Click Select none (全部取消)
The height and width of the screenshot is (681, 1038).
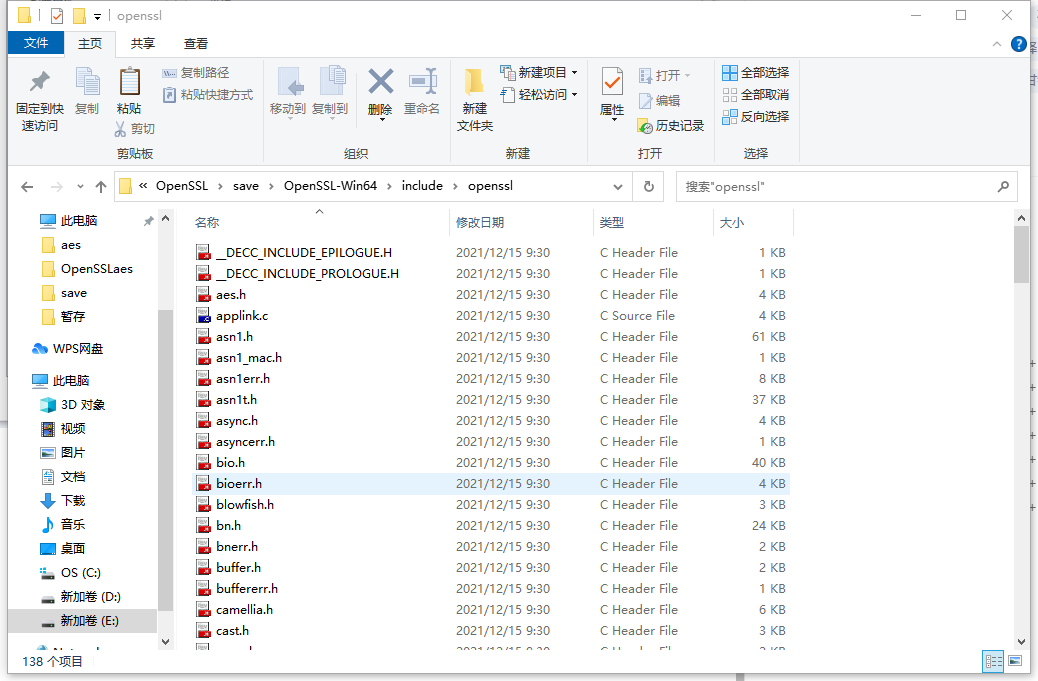(x=755, y=95)
